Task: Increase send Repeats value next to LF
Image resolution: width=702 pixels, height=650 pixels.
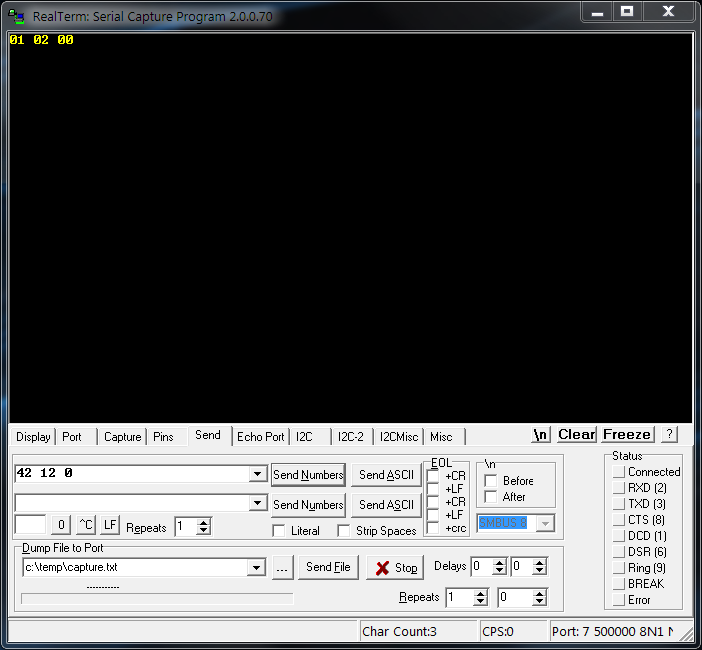Action: [x=204, y=523]
